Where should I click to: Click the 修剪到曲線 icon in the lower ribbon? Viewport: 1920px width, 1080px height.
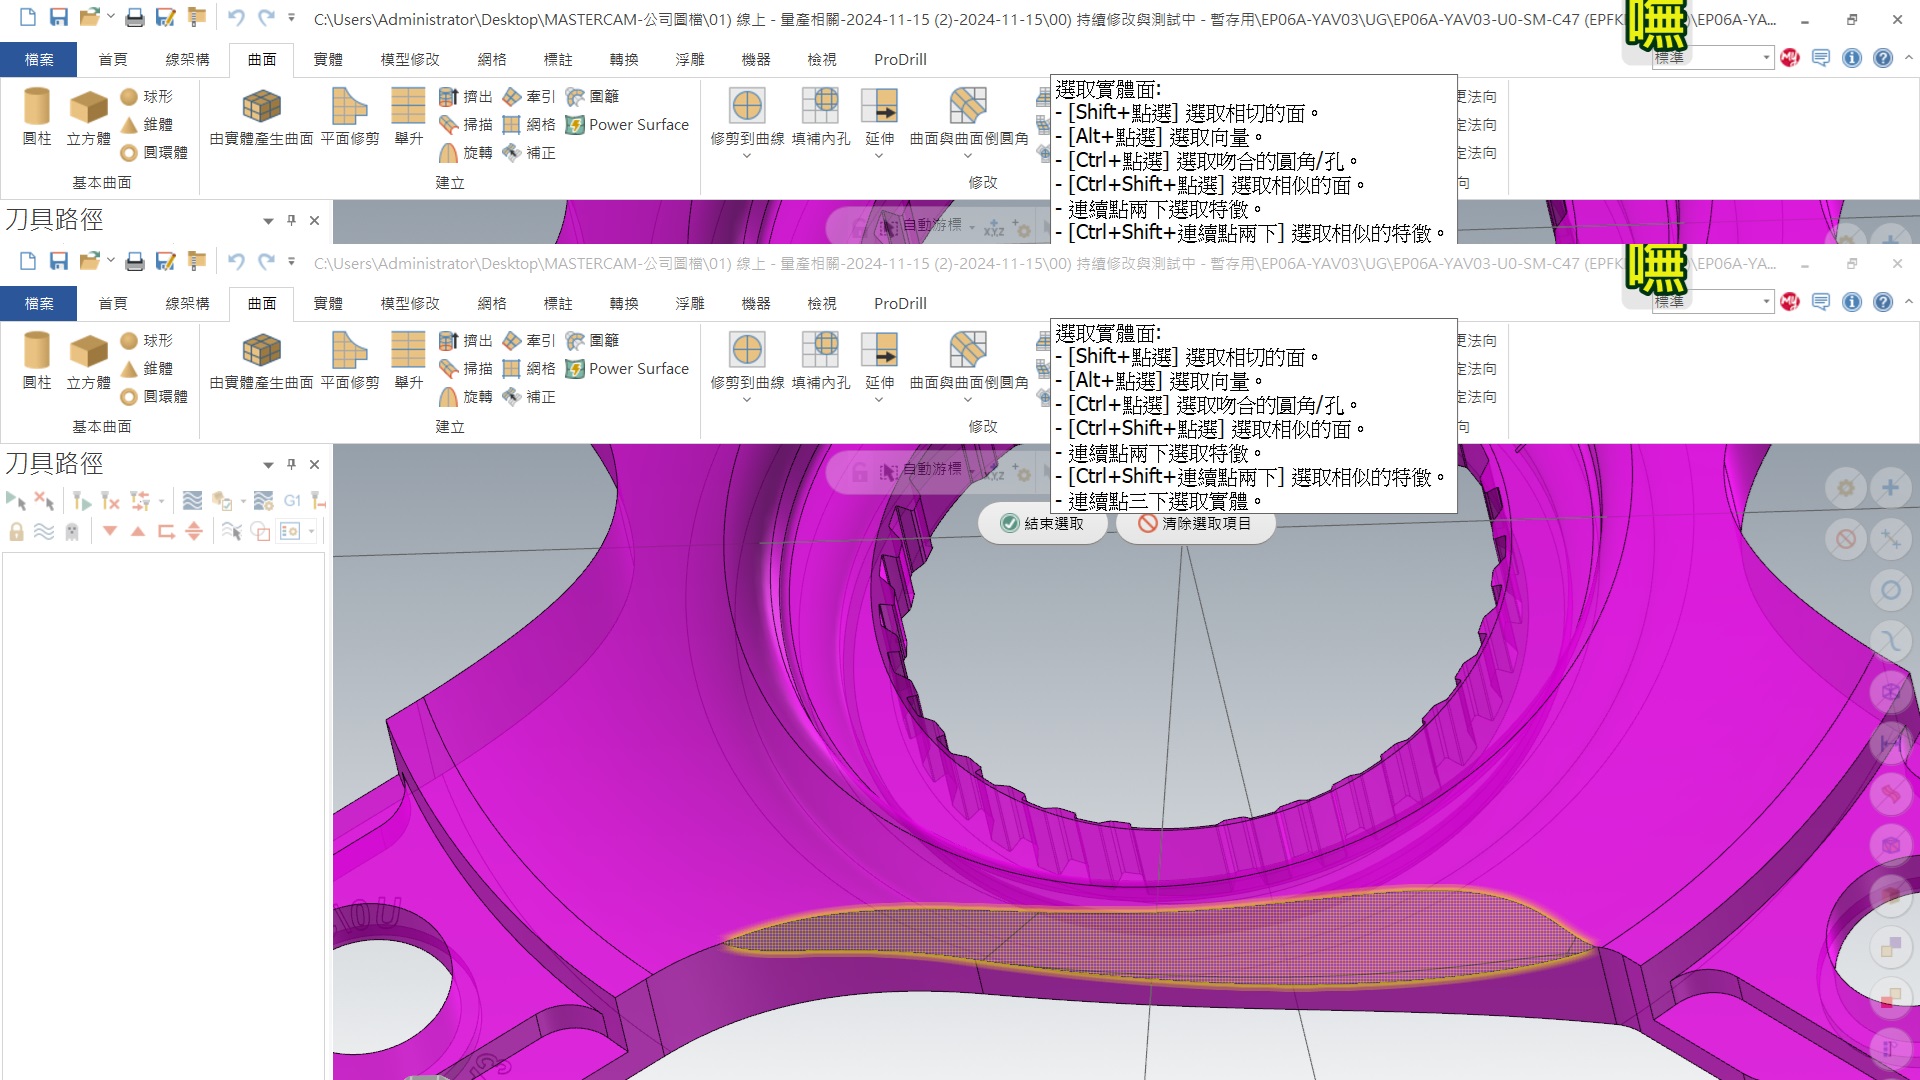click(x=747, y=350)
